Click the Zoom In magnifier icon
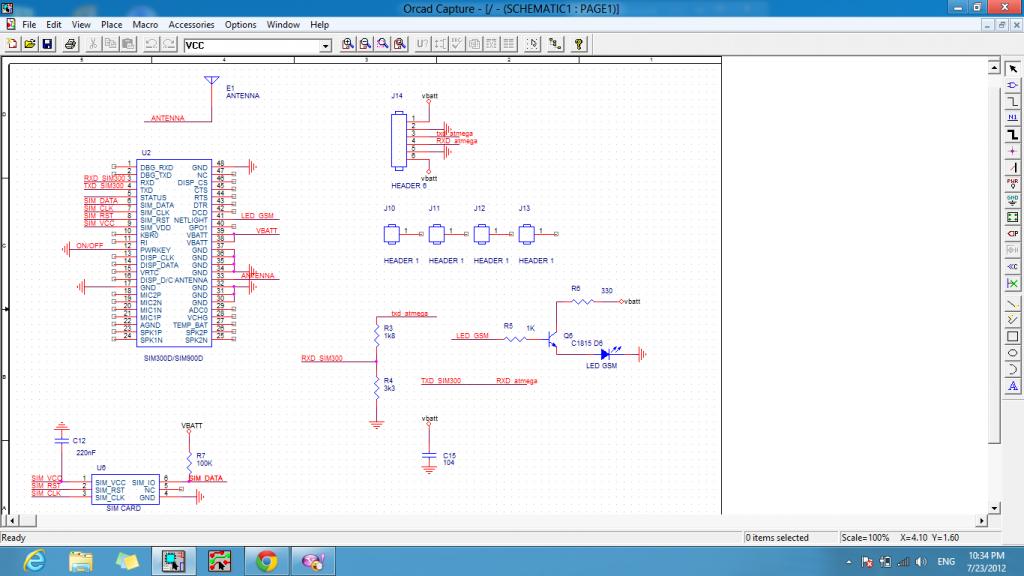This screenshot has height=576, width=1024. [x=347, y=44]
